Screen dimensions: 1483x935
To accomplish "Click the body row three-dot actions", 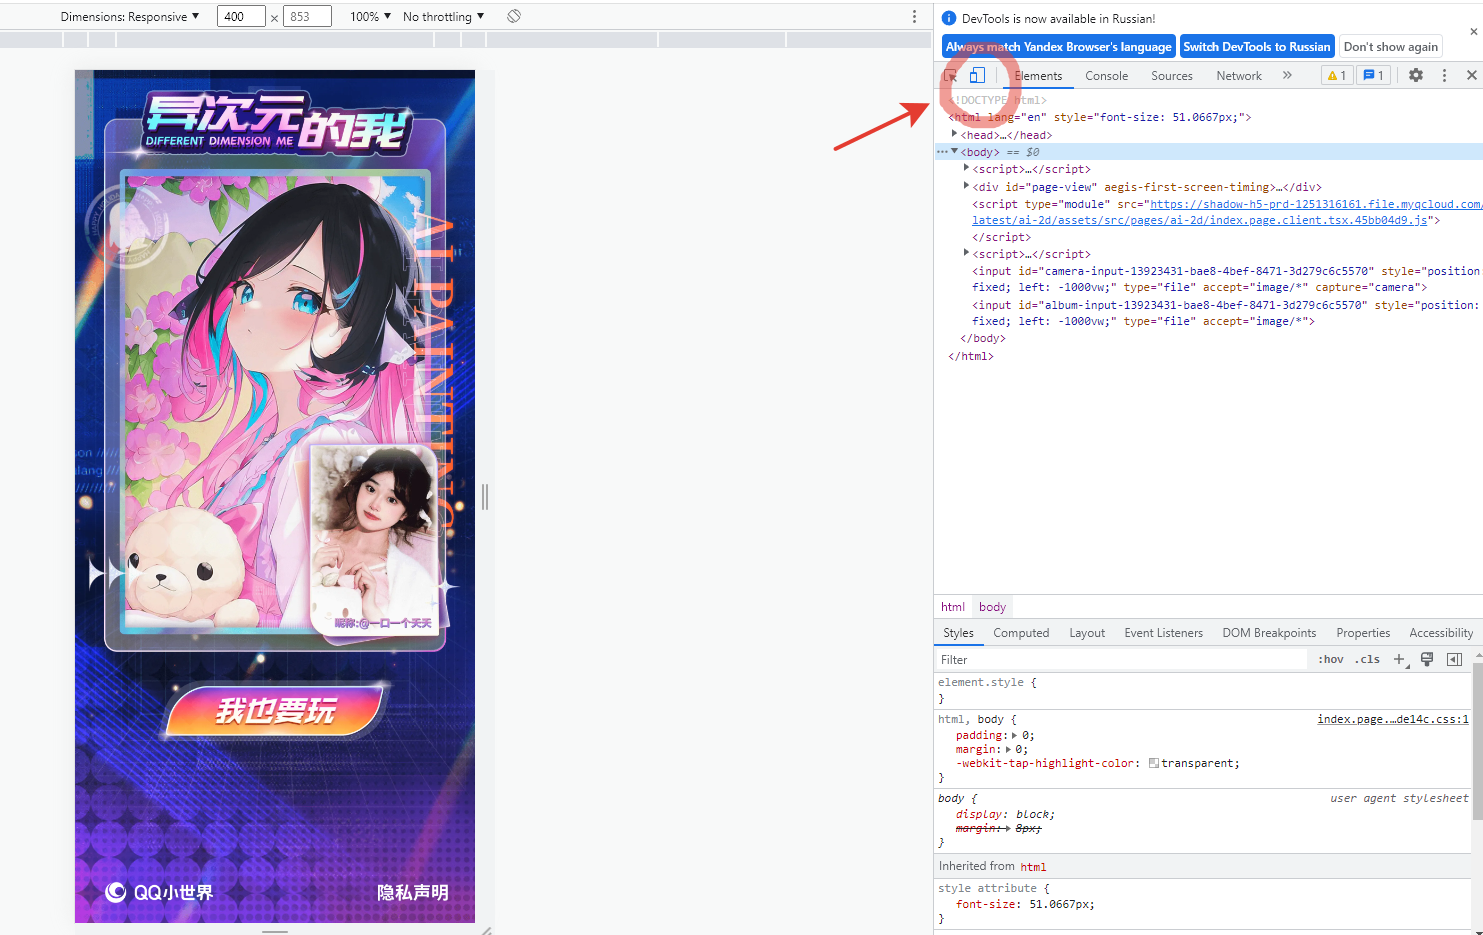I will point(942,152).
